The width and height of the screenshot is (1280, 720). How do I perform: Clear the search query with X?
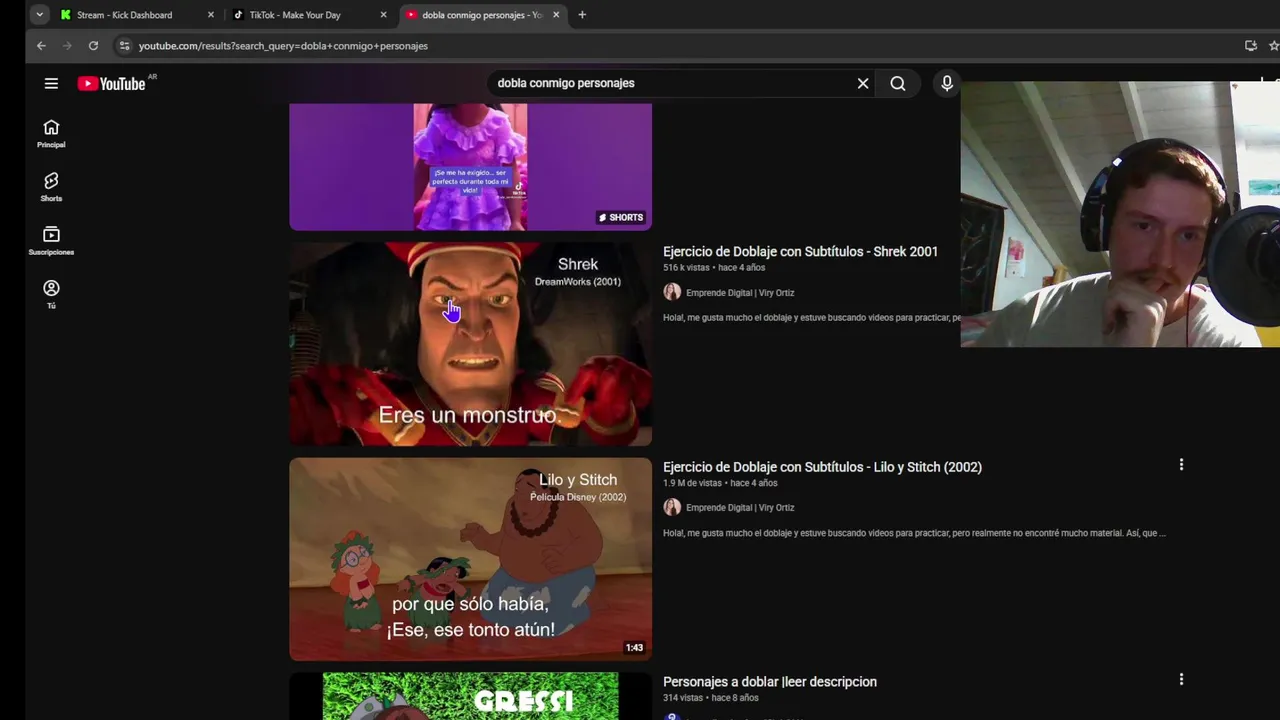coord(863,84)
